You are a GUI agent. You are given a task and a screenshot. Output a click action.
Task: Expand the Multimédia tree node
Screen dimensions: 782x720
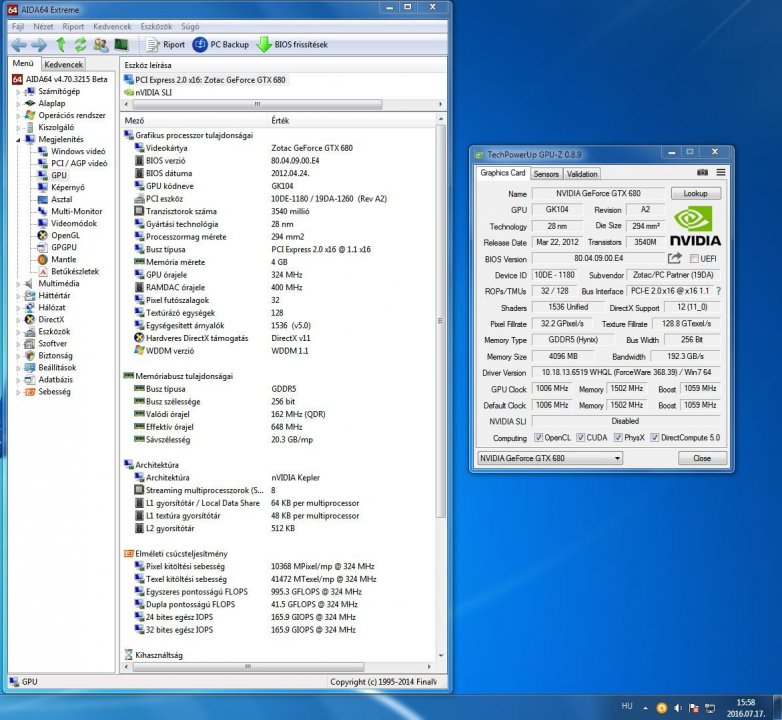pos(18,283)
